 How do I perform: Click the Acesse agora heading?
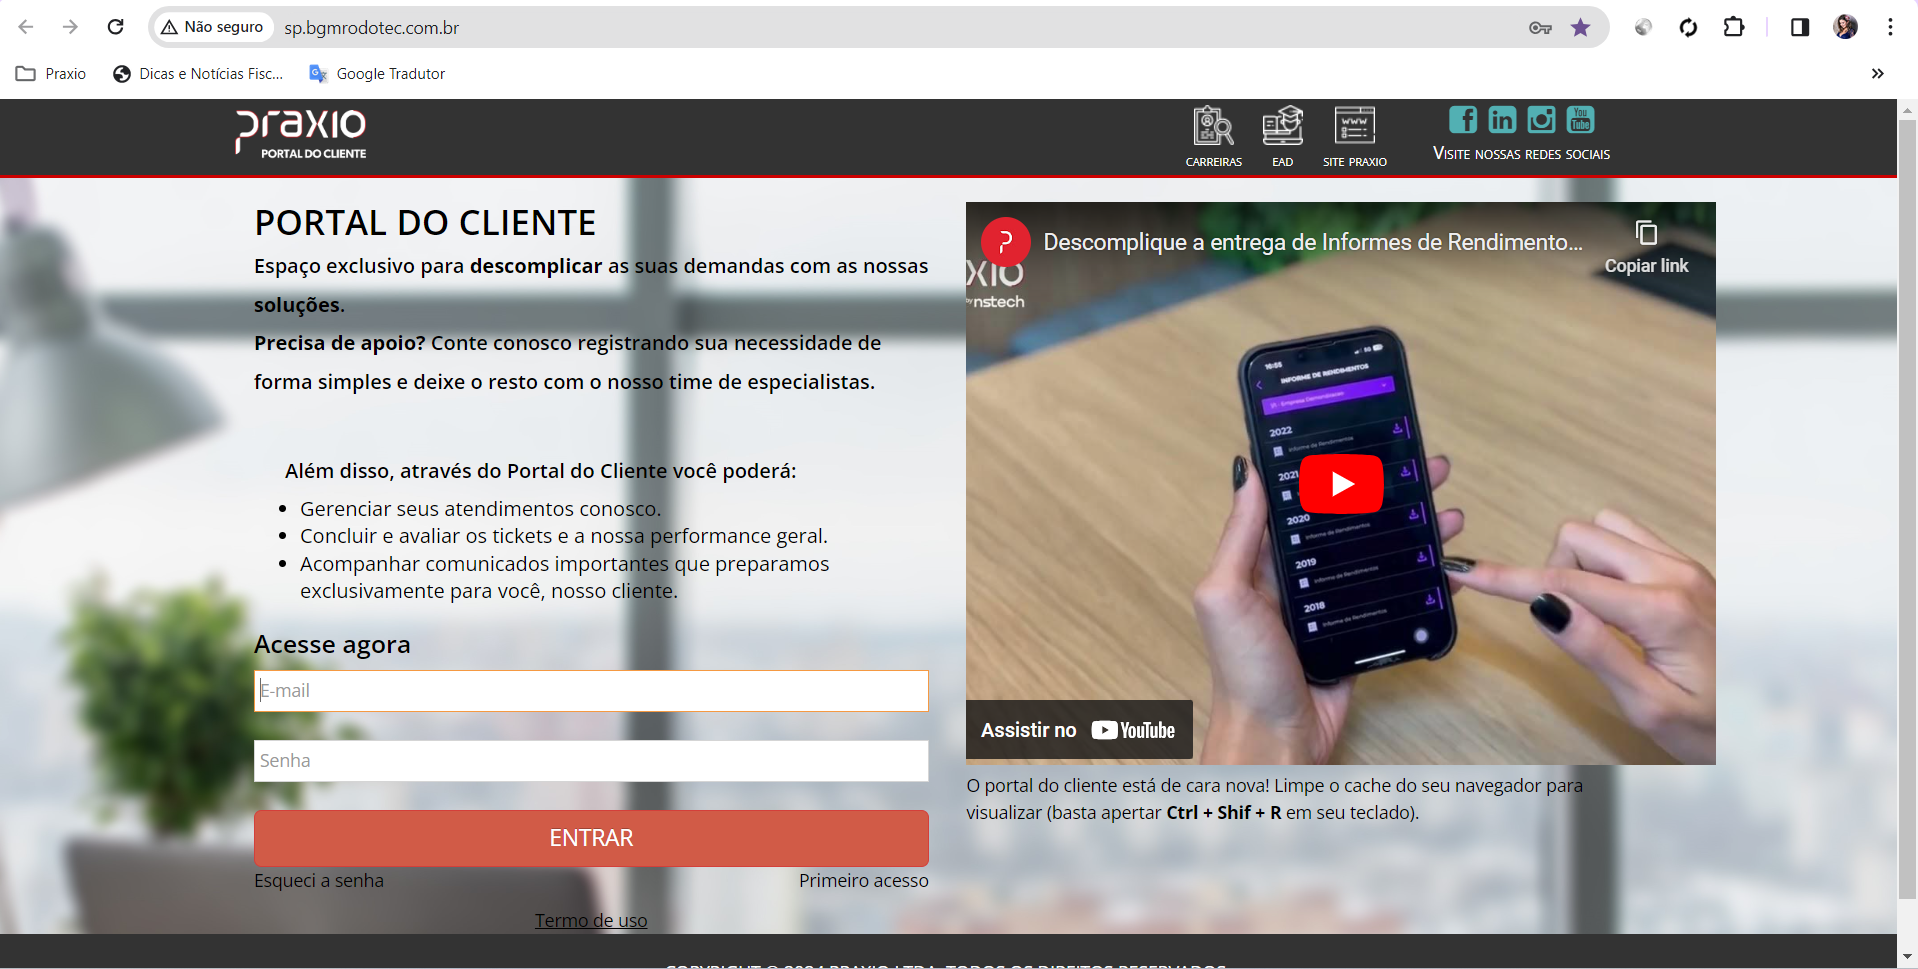pos(332,645)
